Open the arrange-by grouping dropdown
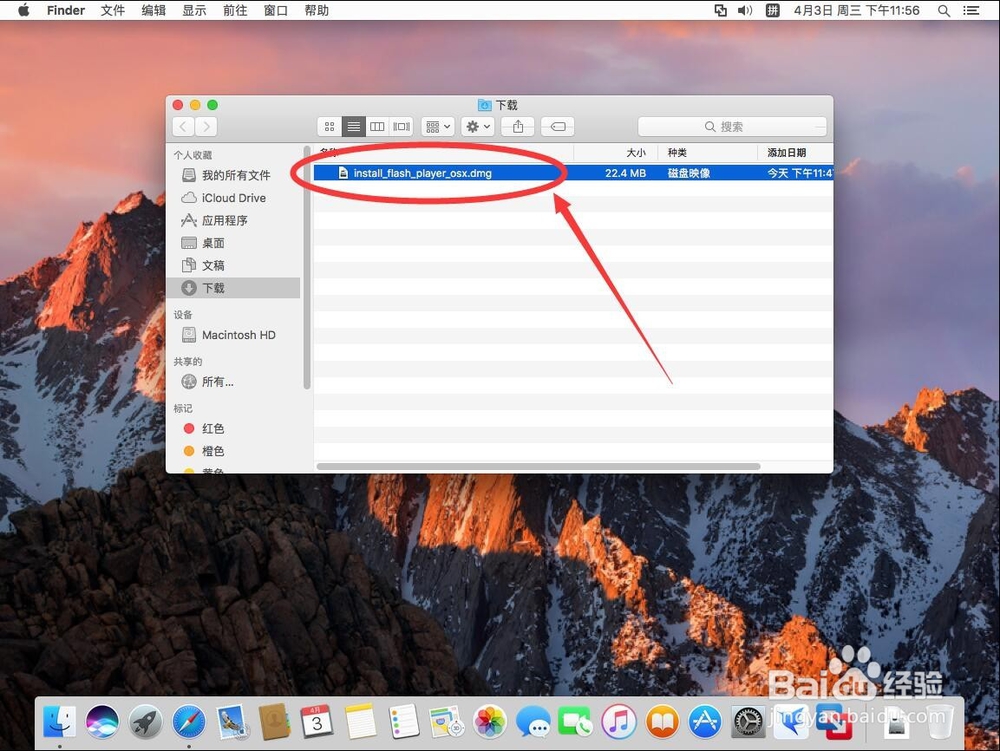1000x751 pixels. [438, 127]
